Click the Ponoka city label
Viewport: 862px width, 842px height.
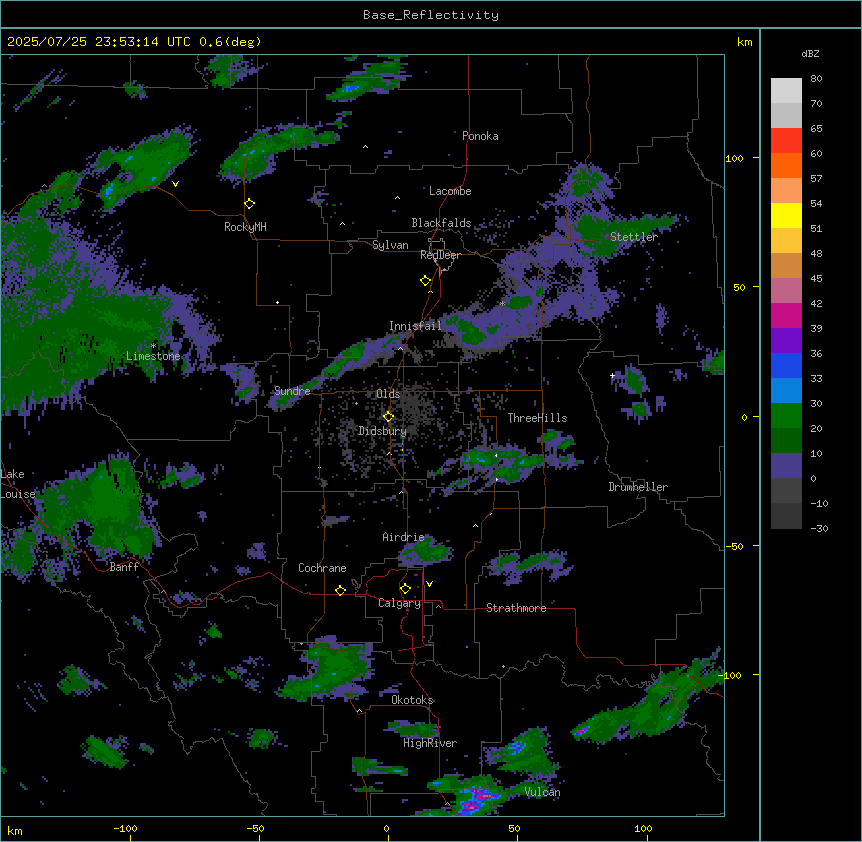point(480,136)
